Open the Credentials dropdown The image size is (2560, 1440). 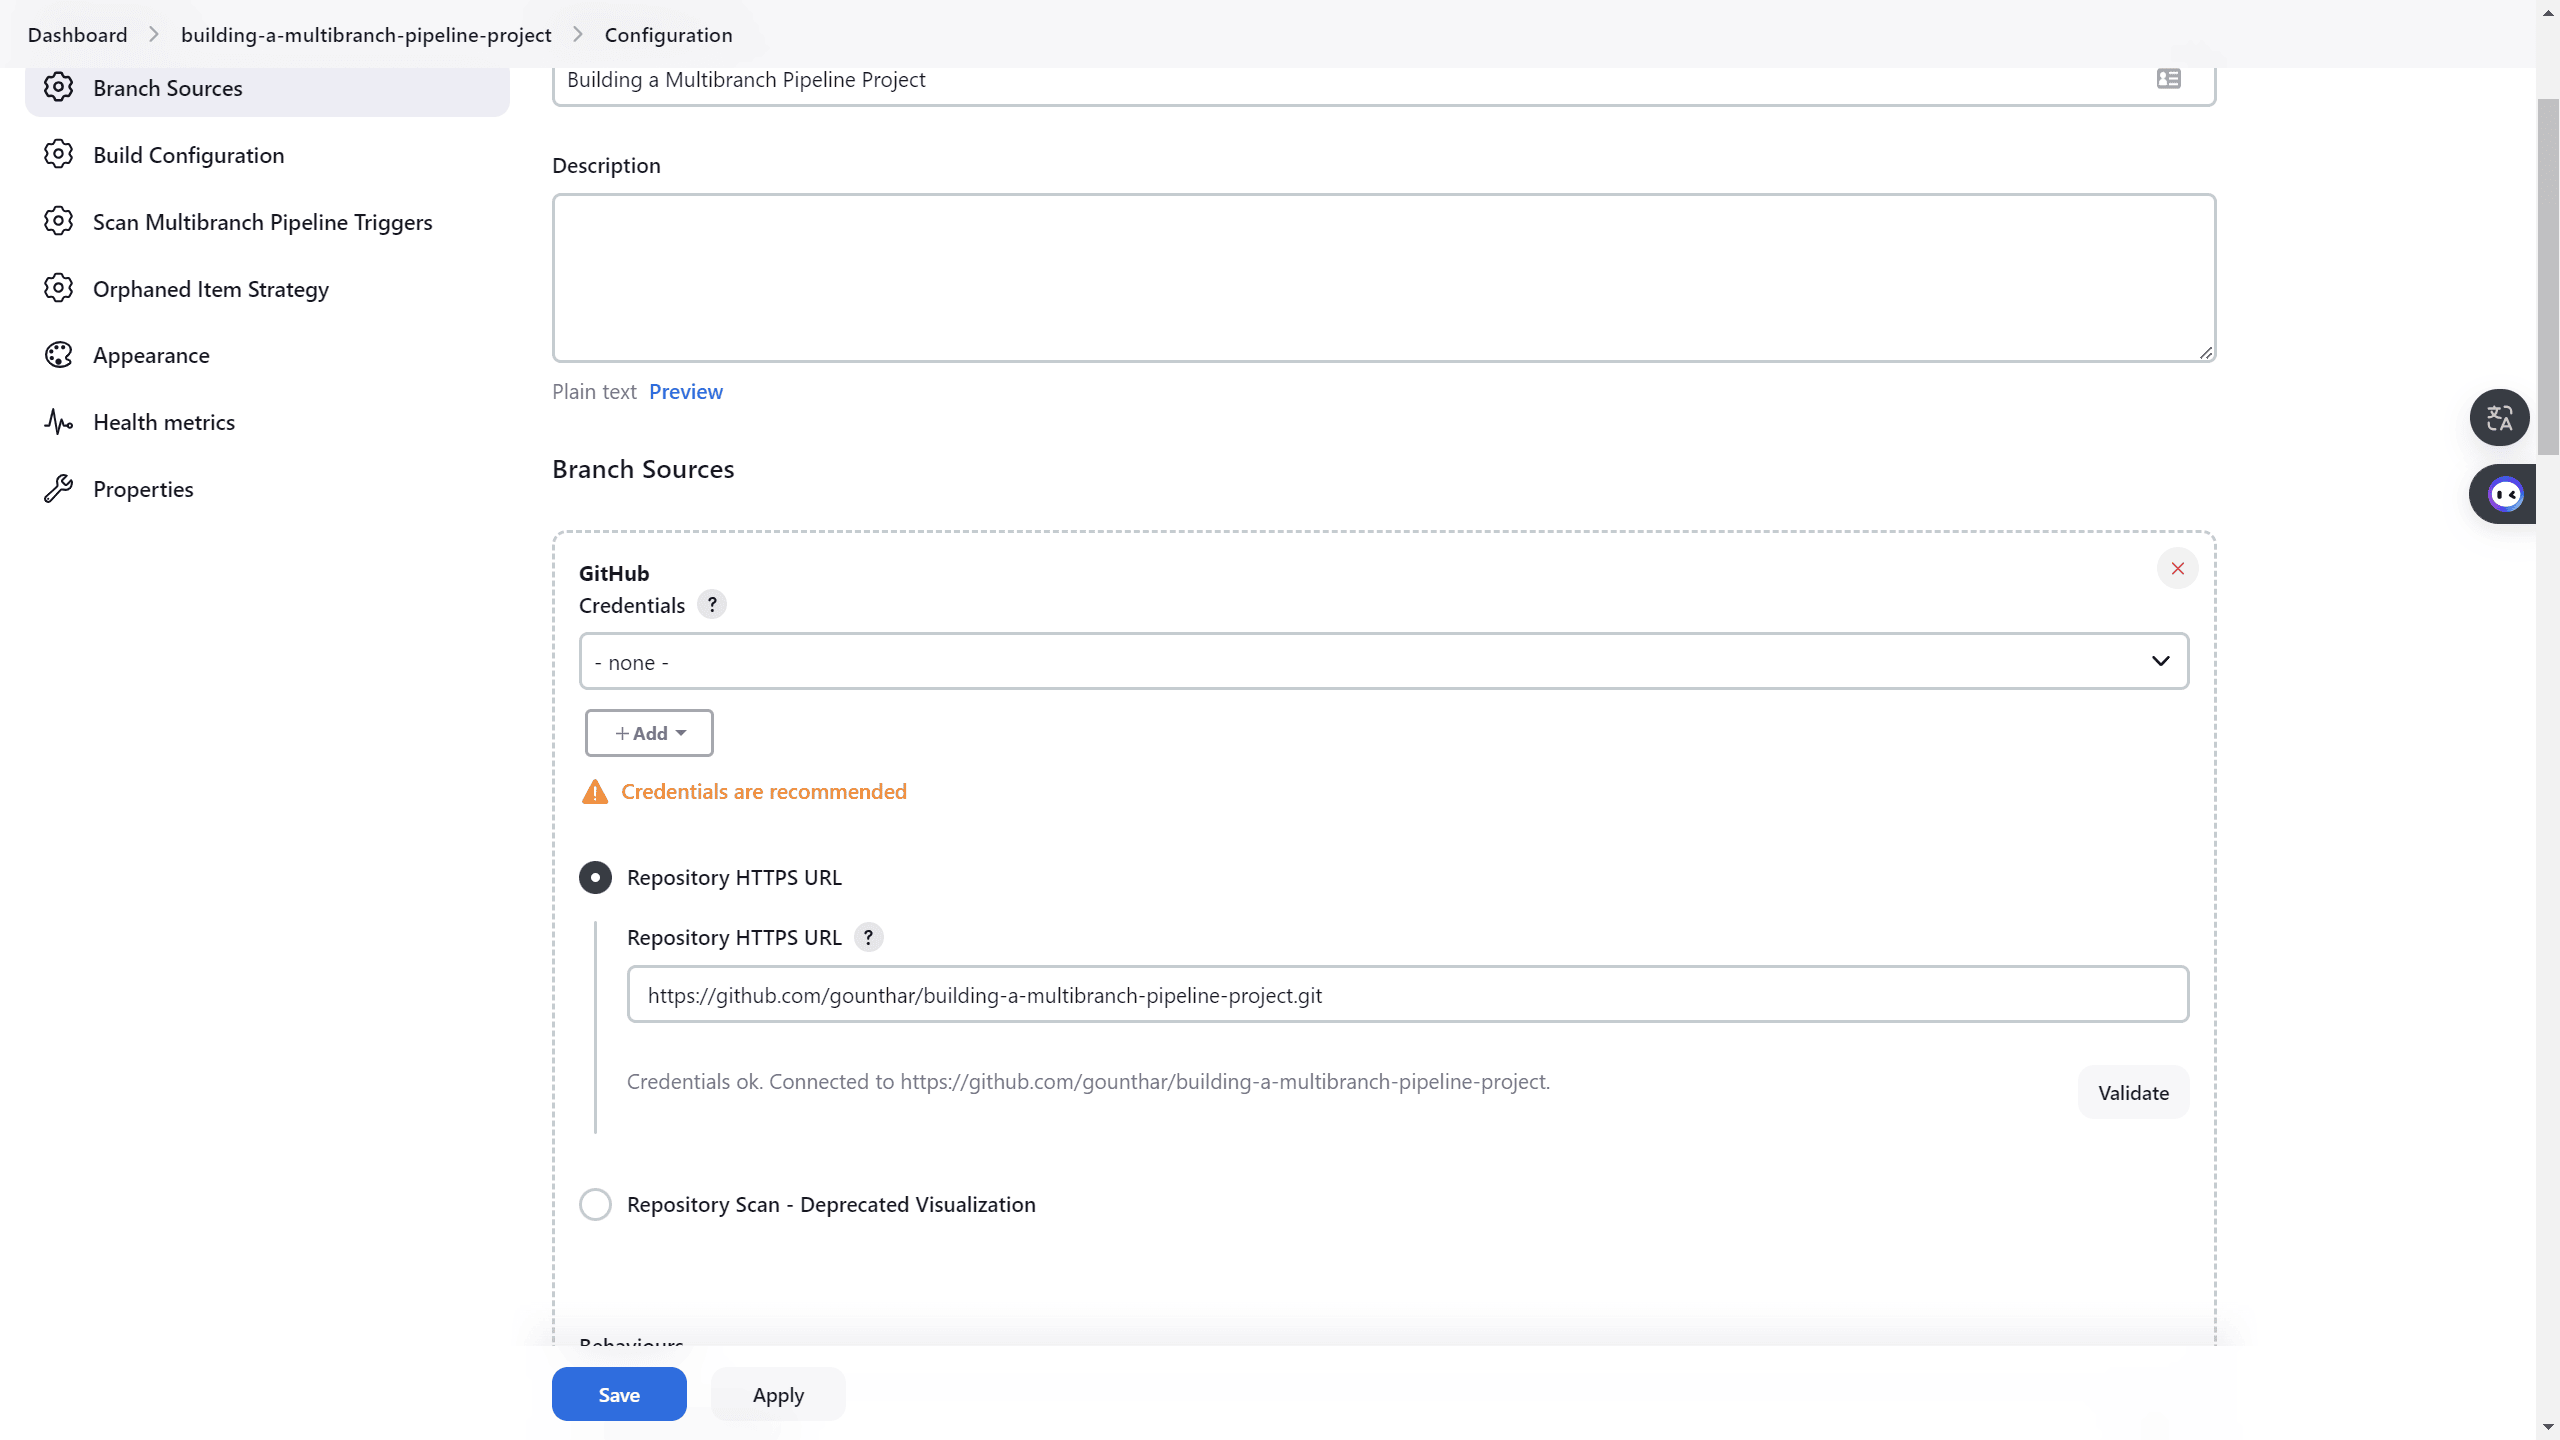tap(1383, 662)
